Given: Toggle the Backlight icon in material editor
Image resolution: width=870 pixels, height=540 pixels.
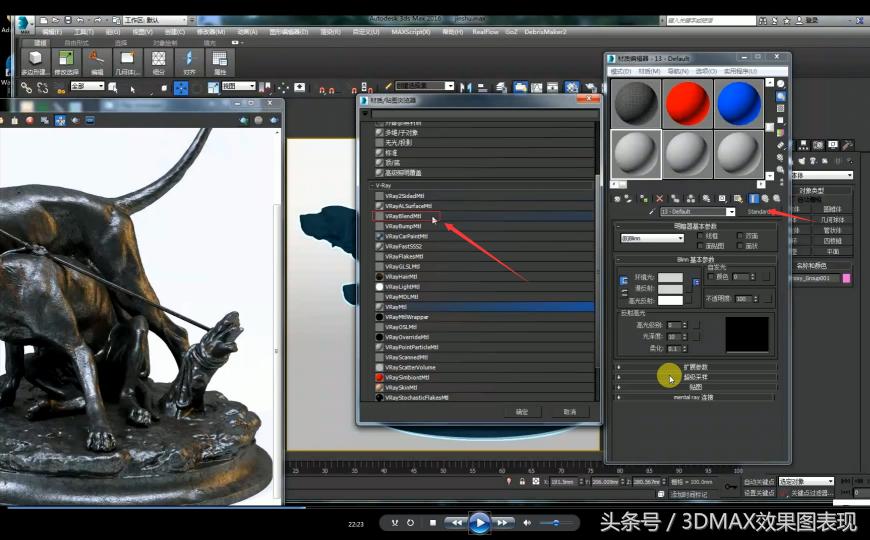Looking at the screenshot, I should [781, 96].
